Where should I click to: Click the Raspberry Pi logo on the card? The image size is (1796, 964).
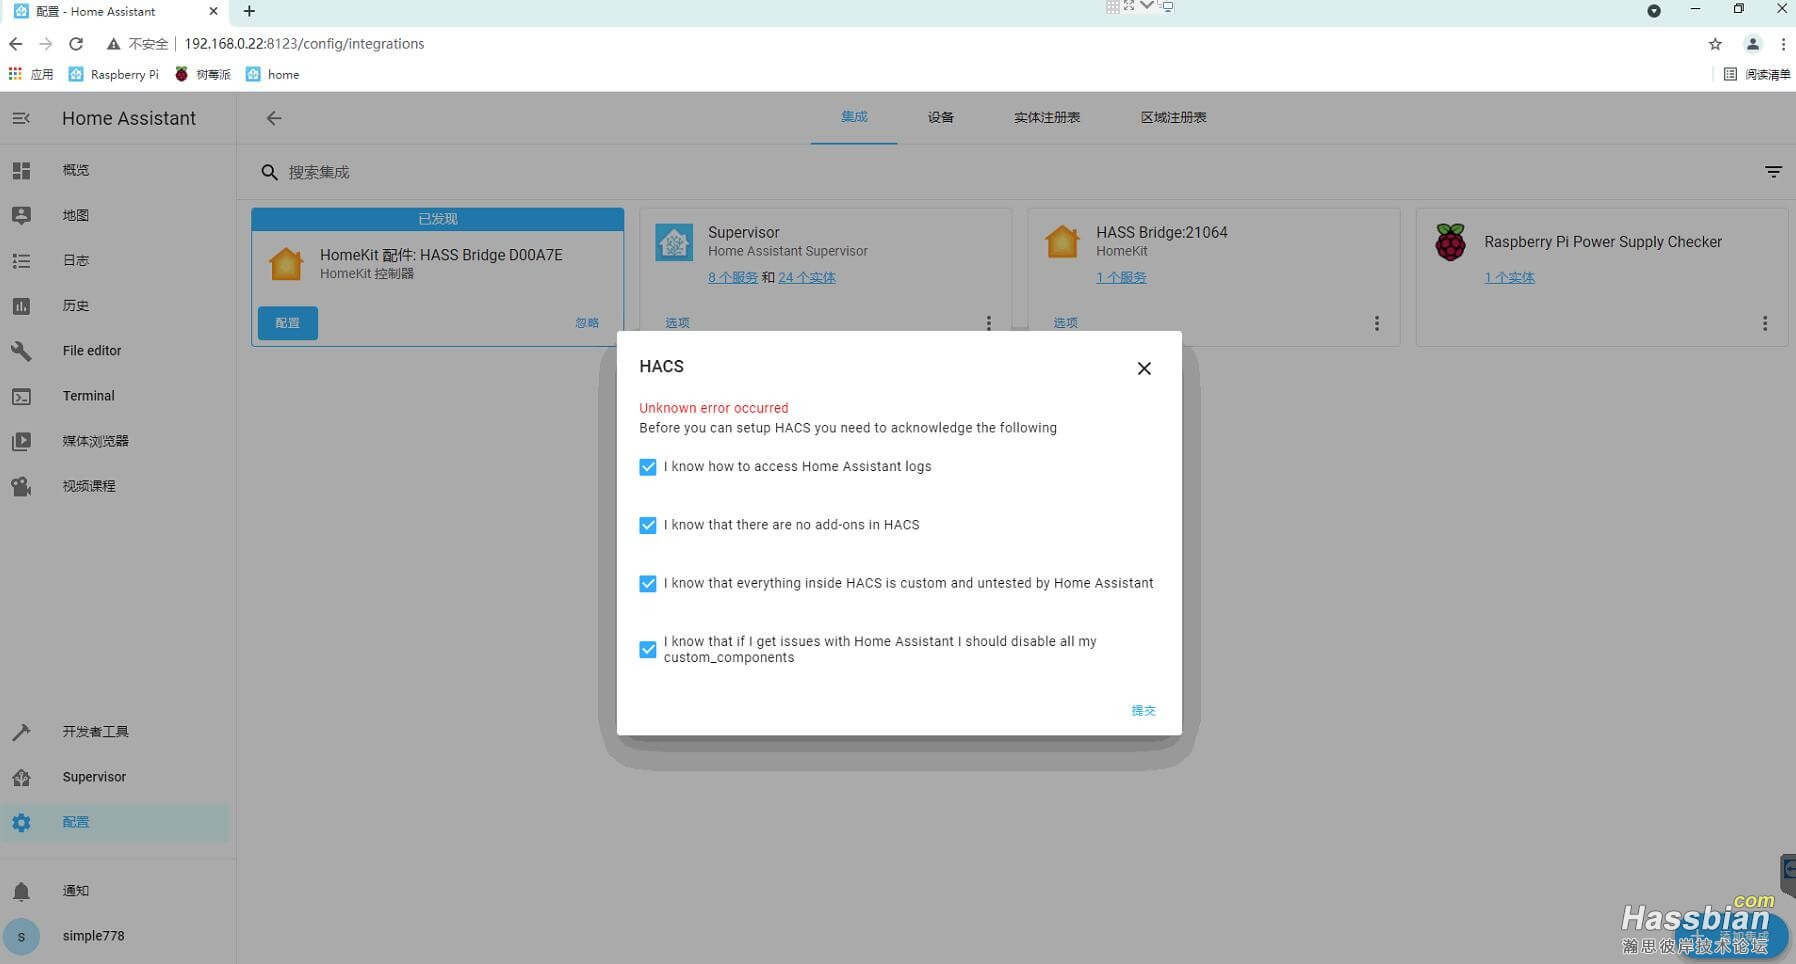pyautogui.click(x=1450, y=242)
